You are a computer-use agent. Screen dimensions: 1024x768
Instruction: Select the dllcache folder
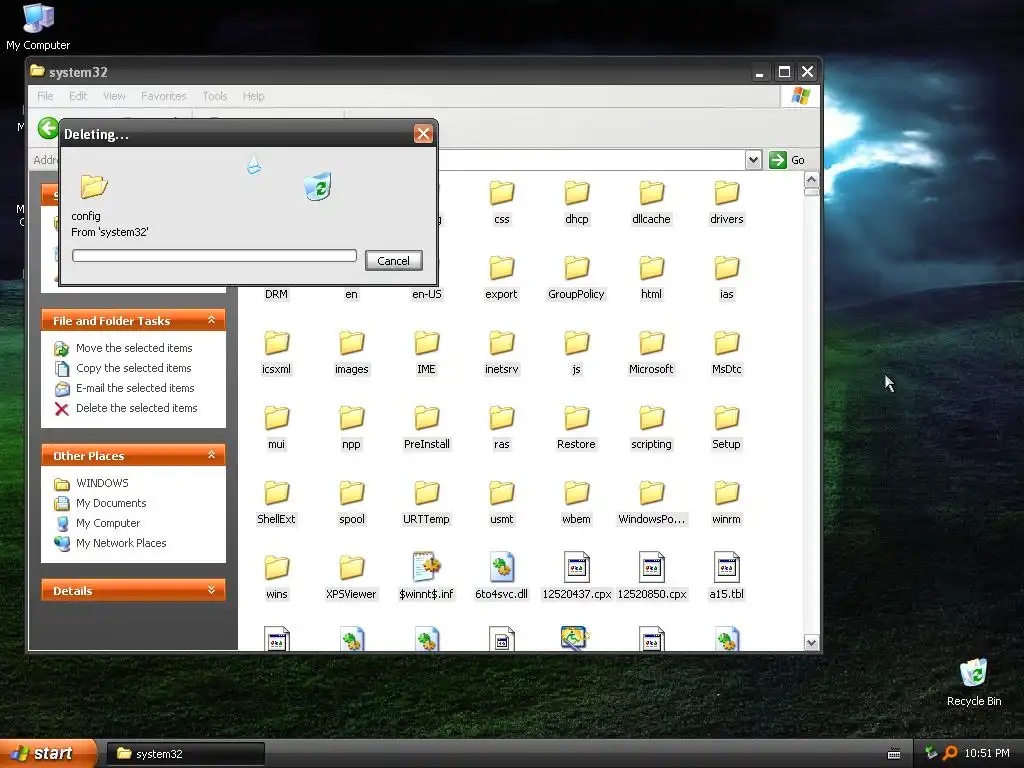pos(651,203)
